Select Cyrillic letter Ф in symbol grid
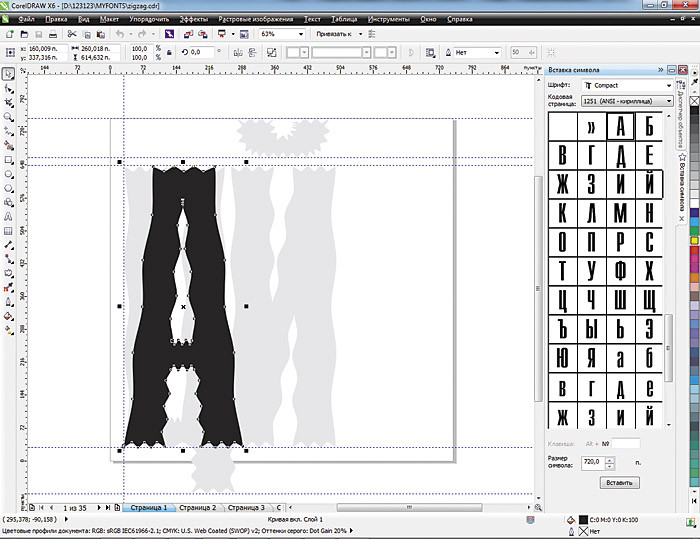The width and height of the screenshot is (700, 539). pyautogui.click(x=621, y=271)
